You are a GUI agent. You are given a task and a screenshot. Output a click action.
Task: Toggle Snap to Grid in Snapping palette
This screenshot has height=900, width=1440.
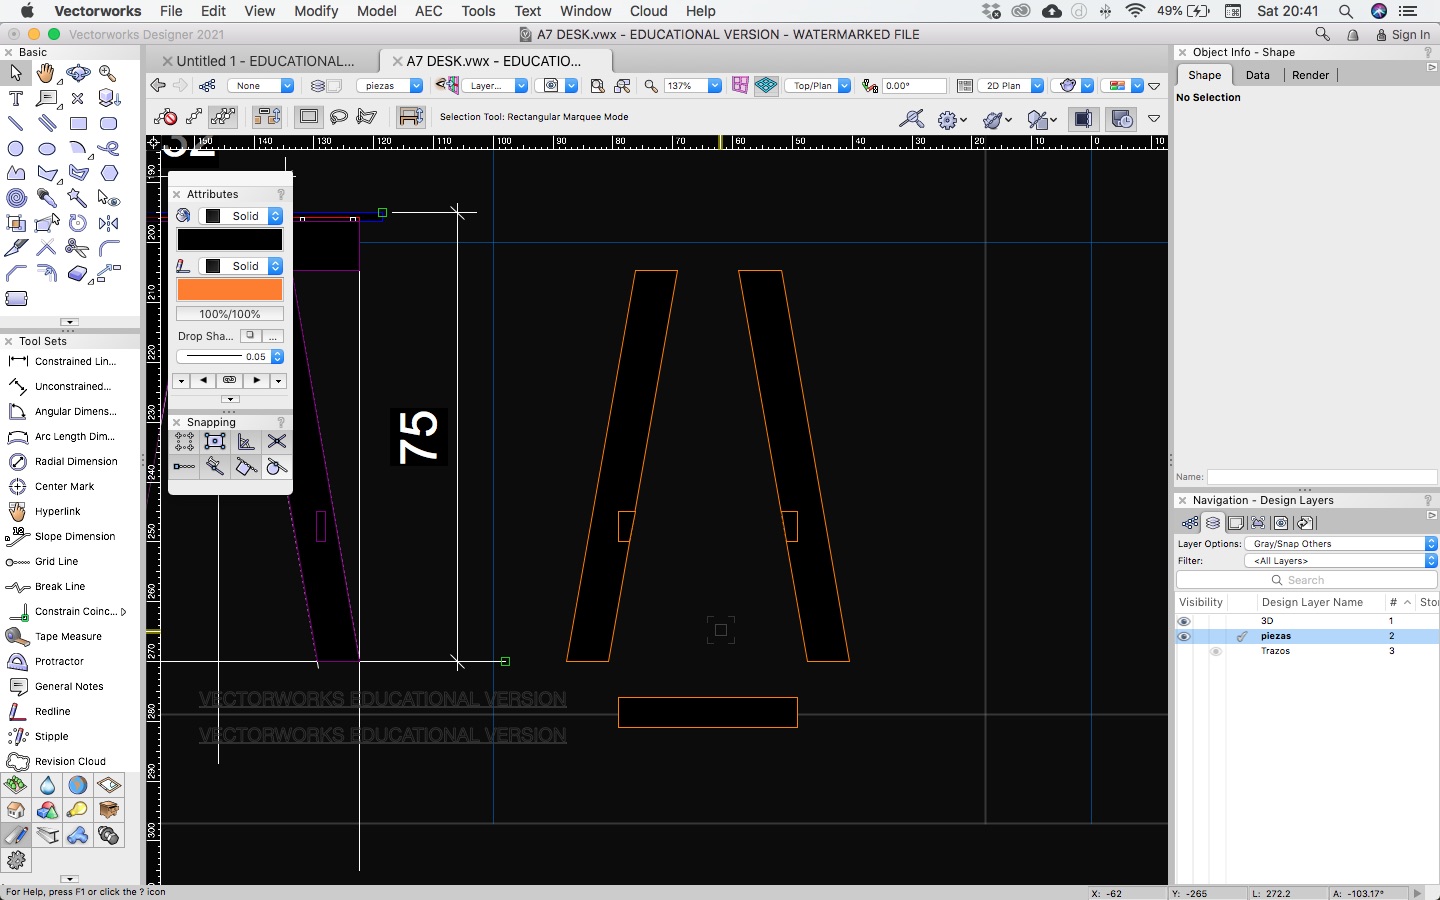point(184,441)
